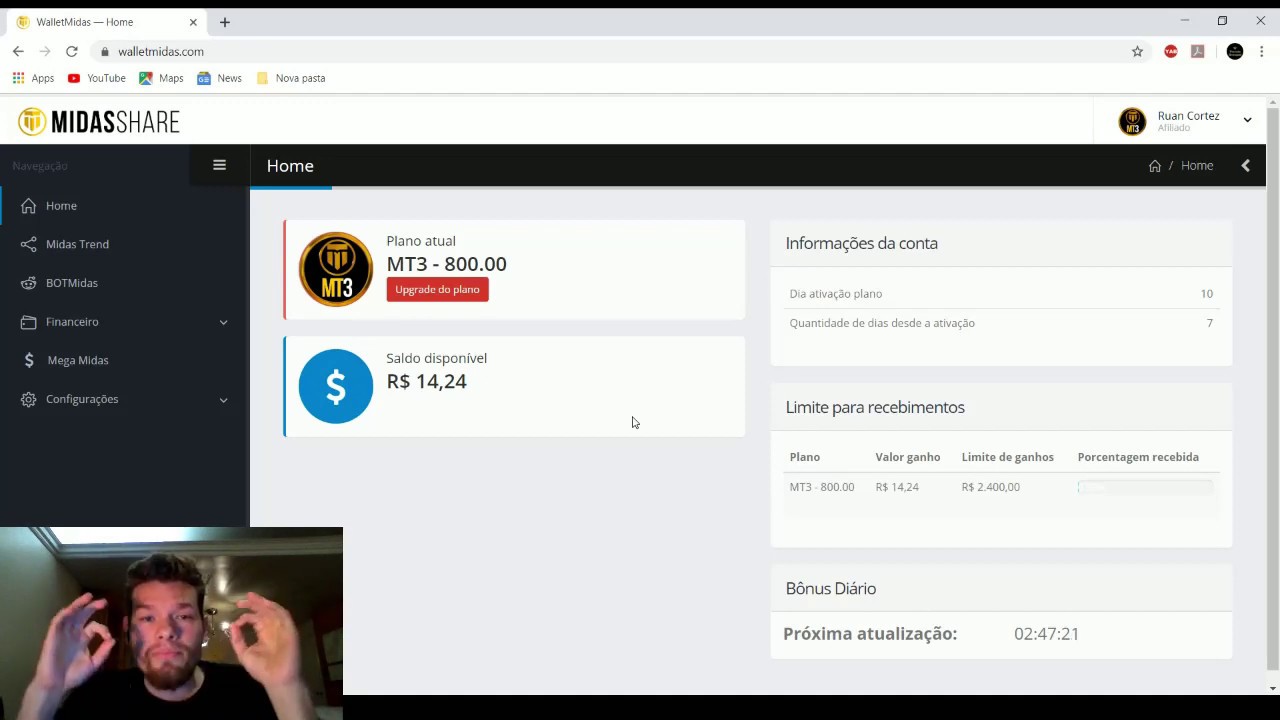Expand the Financeiro submenu chevron
Viewport: 1280px width, 720px height.
click(x=223, y=322)
